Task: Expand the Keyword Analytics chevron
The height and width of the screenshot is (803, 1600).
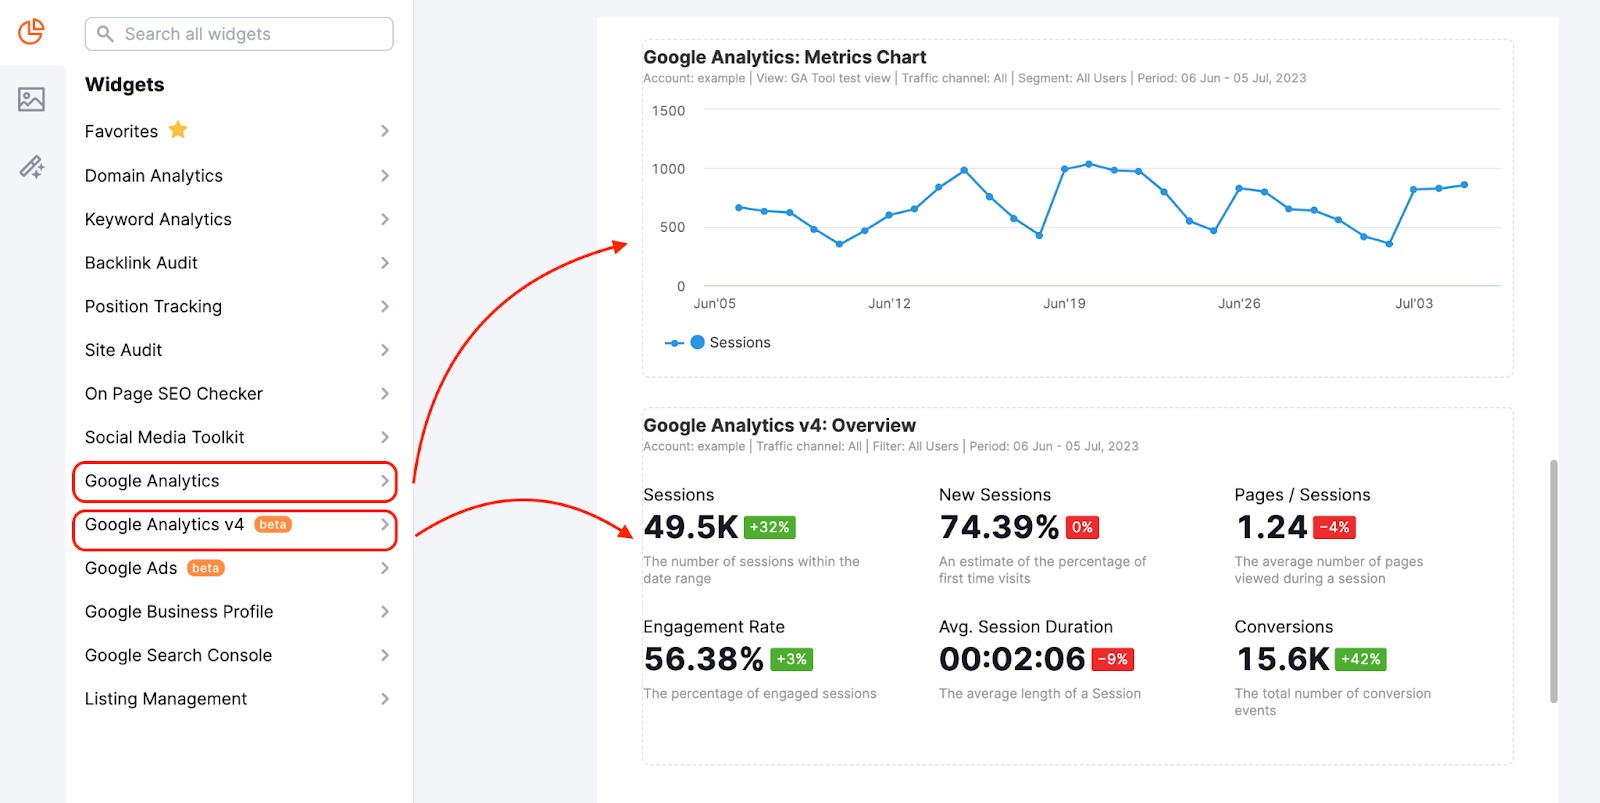Action: (385, 219)
